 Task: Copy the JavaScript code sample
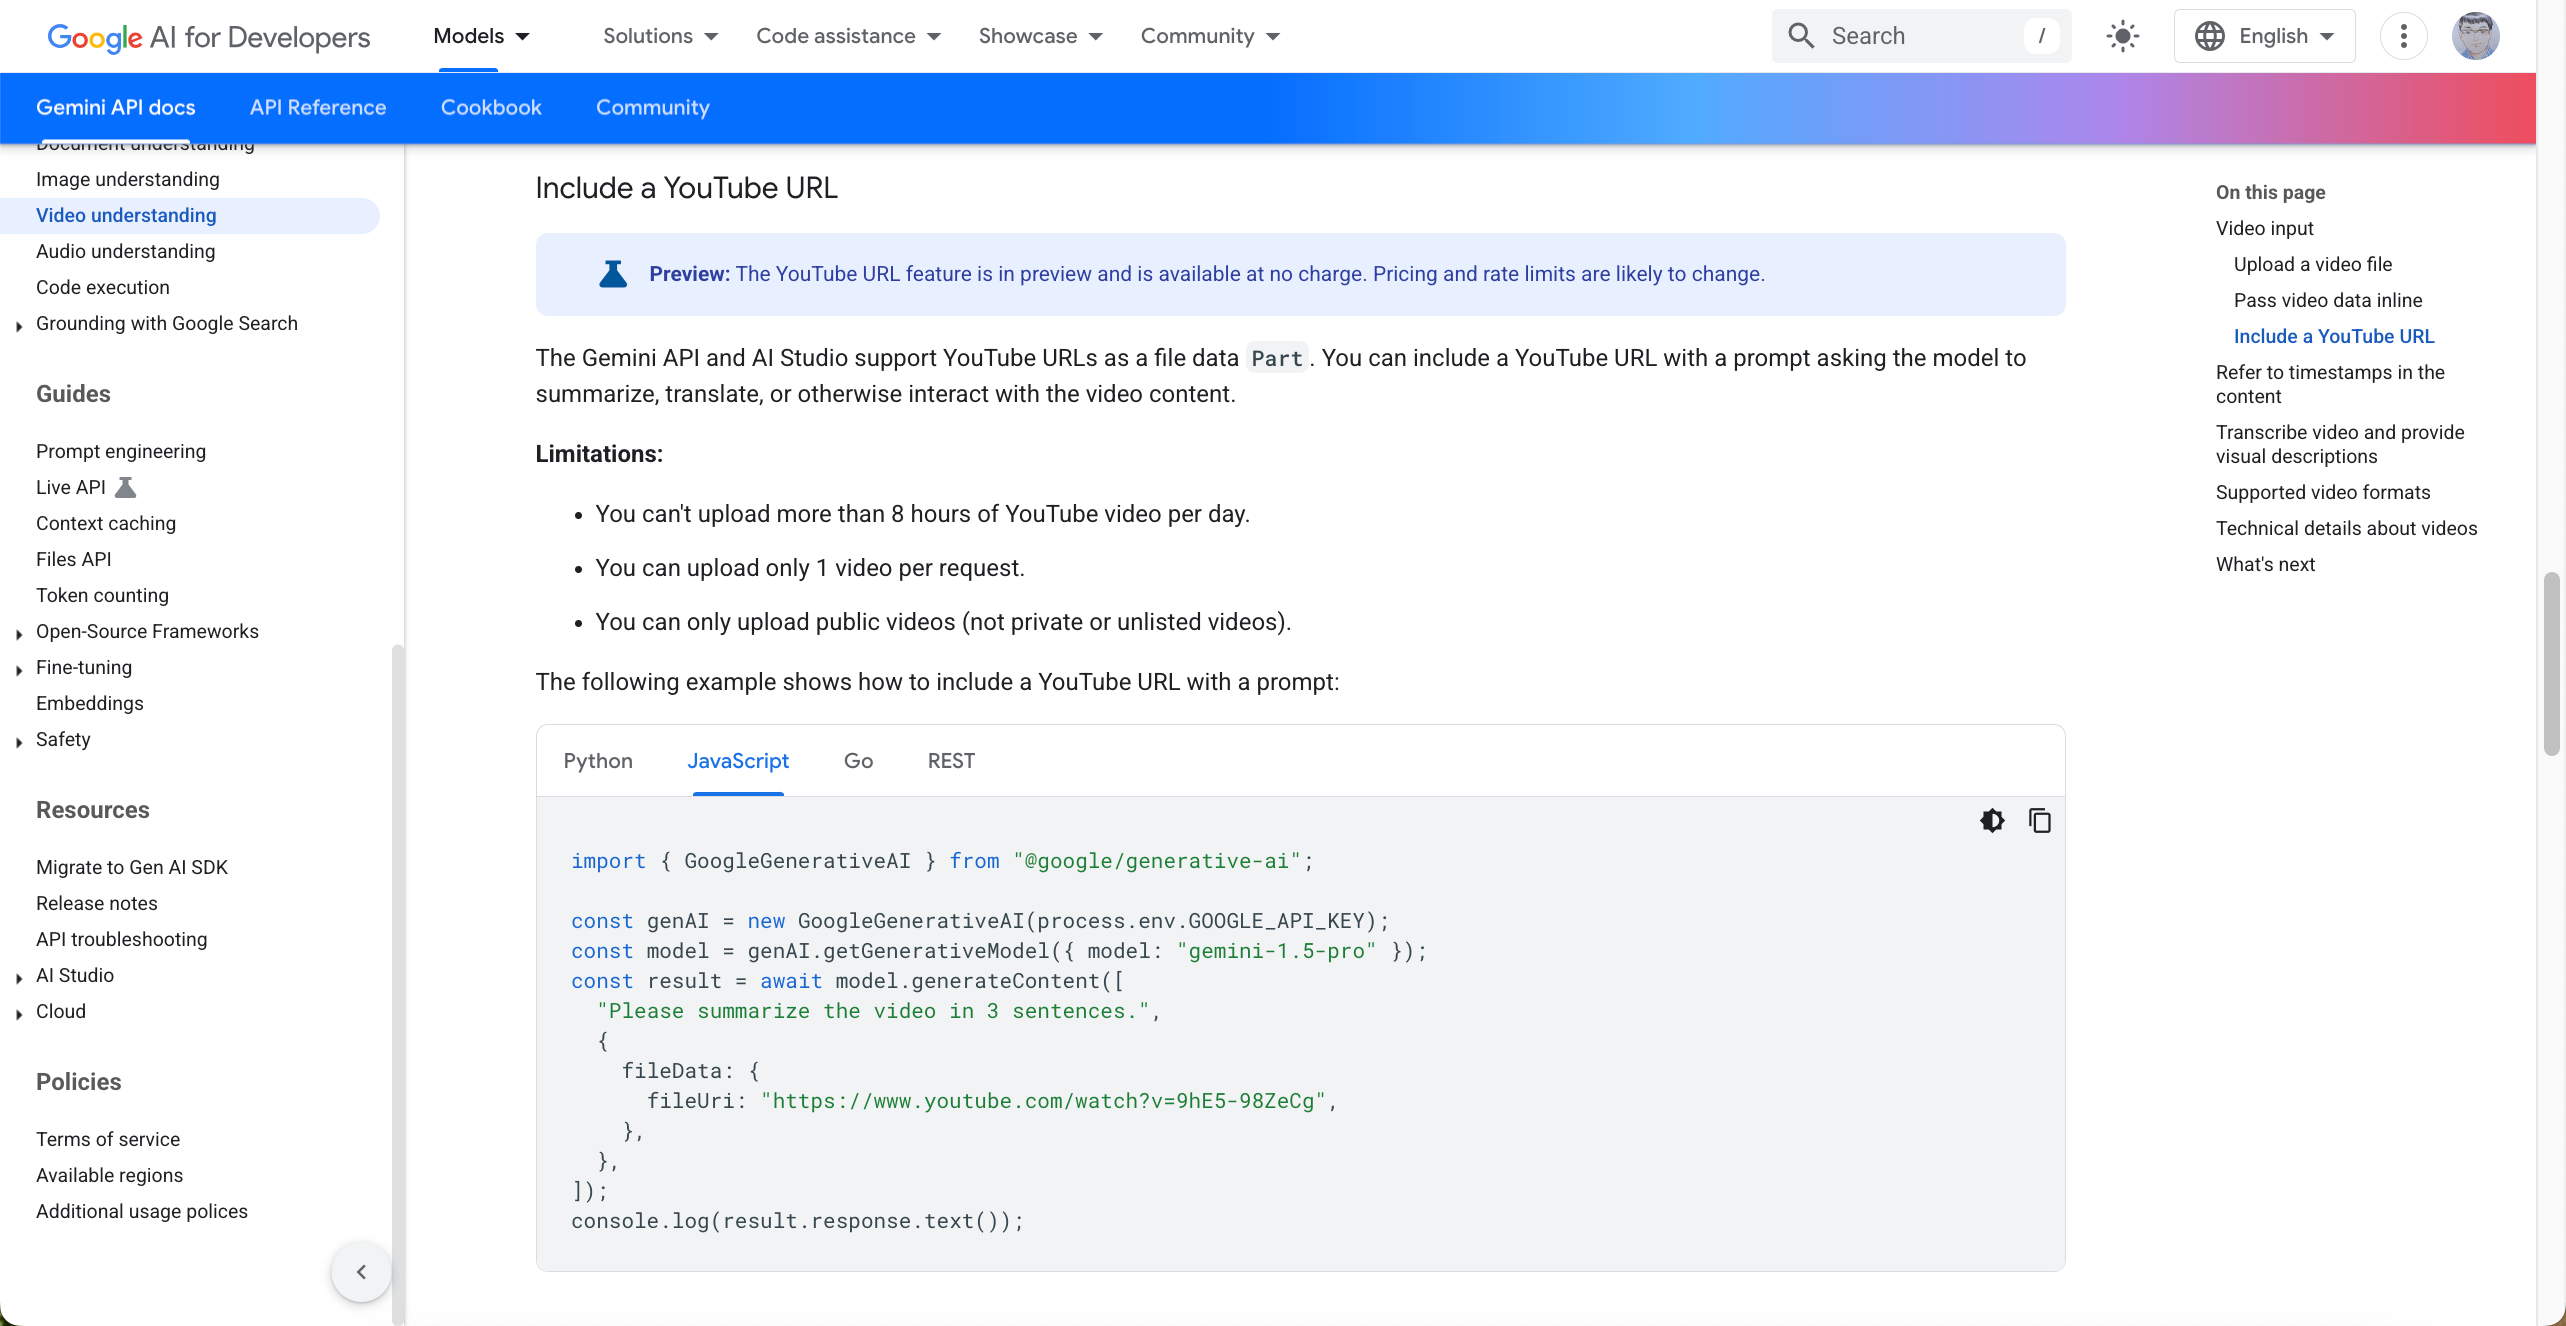click(x=2040, y=820)
